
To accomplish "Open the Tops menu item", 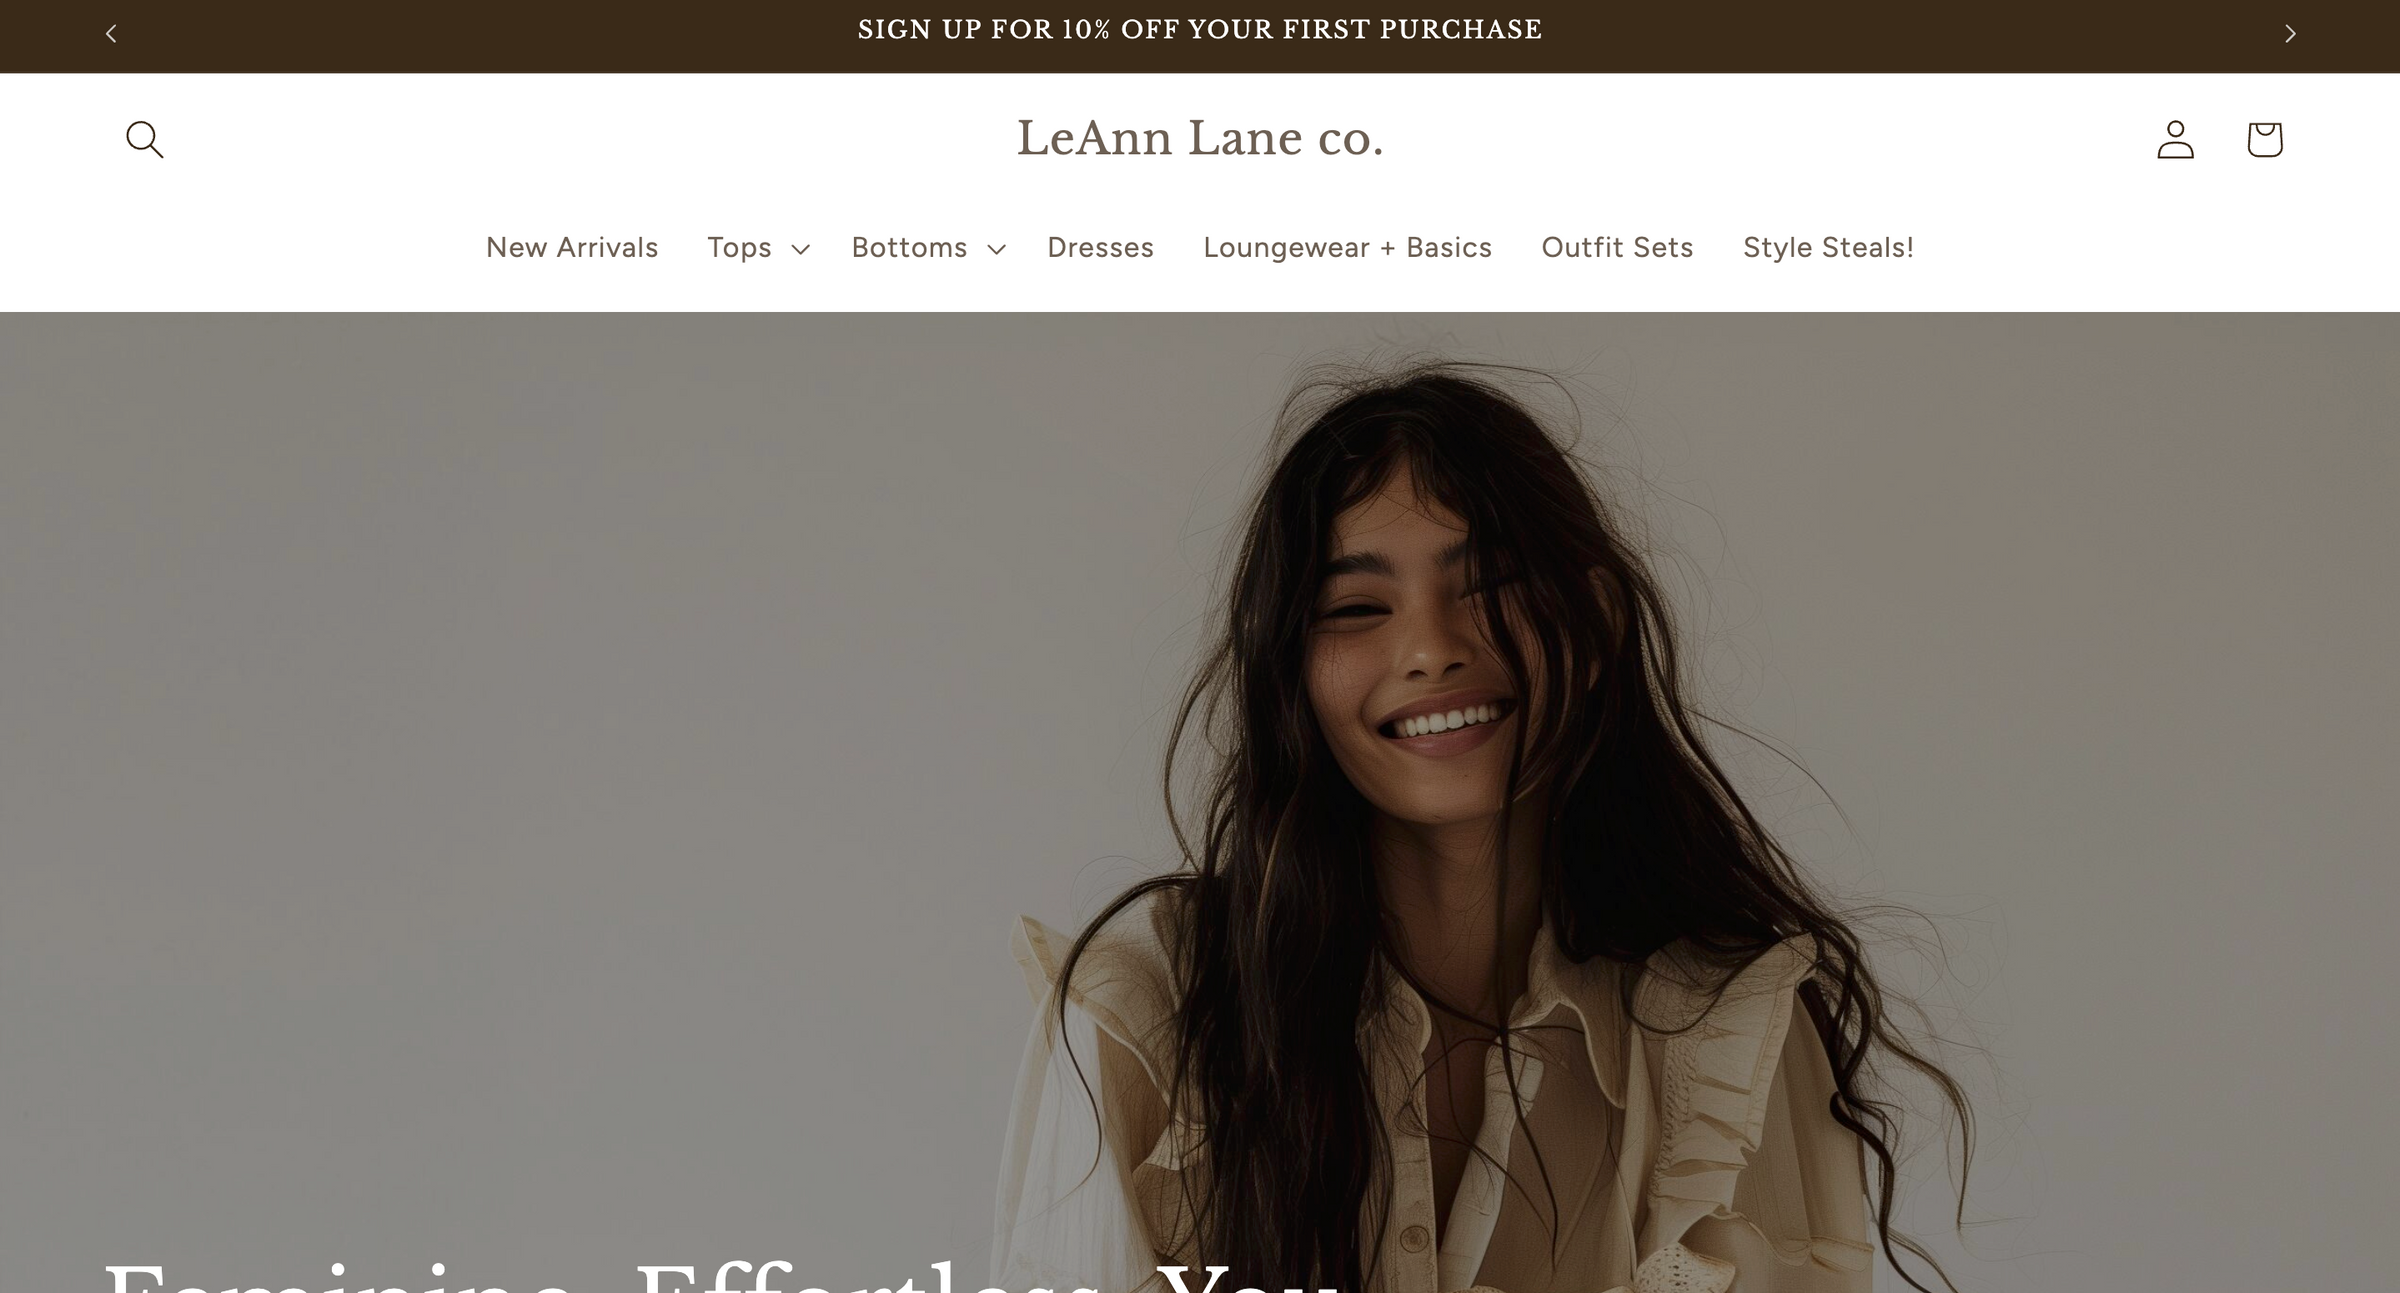I will coord(739,247).
